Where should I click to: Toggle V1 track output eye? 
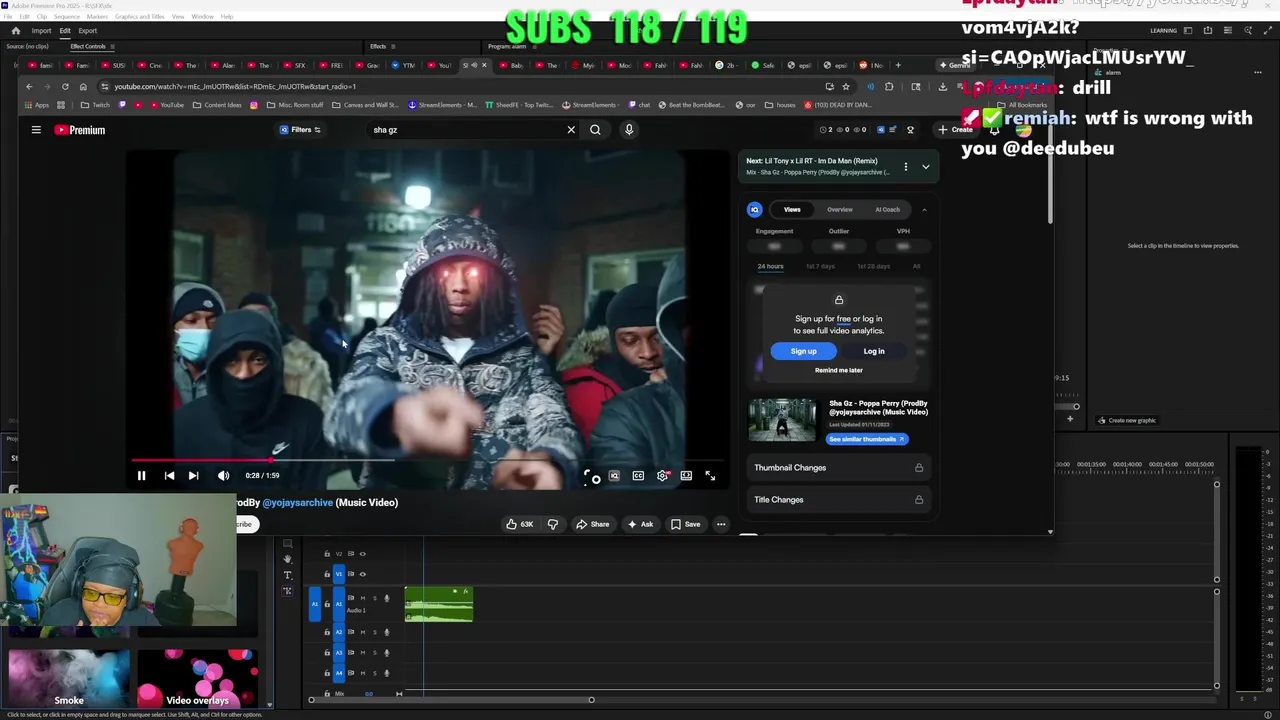[362, 574]
